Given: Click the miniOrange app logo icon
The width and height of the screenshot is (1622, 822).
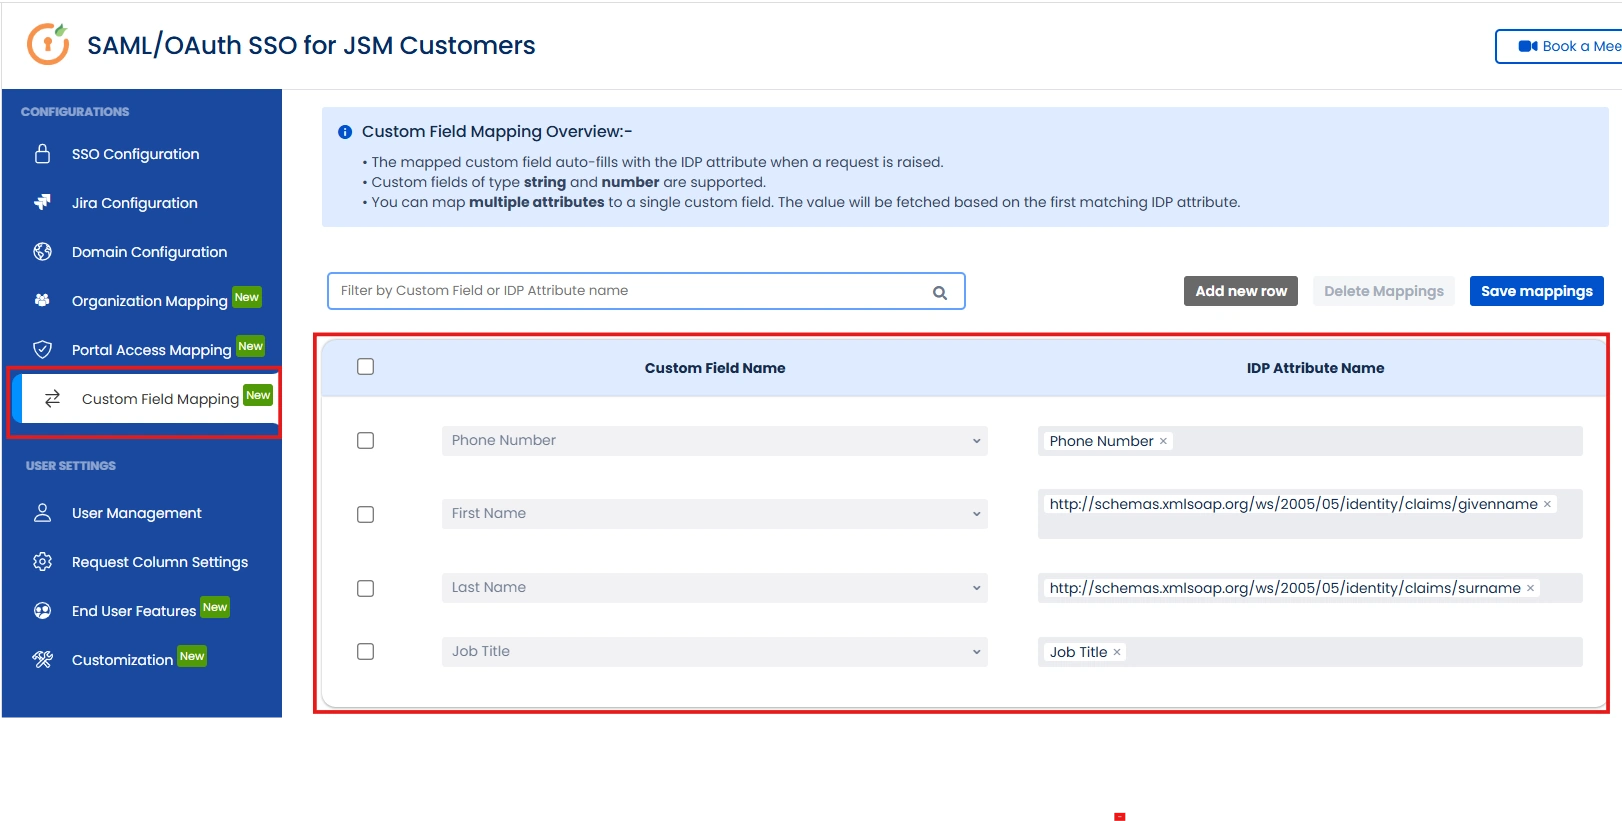Looking at the screenshot, I should (48, 44).
